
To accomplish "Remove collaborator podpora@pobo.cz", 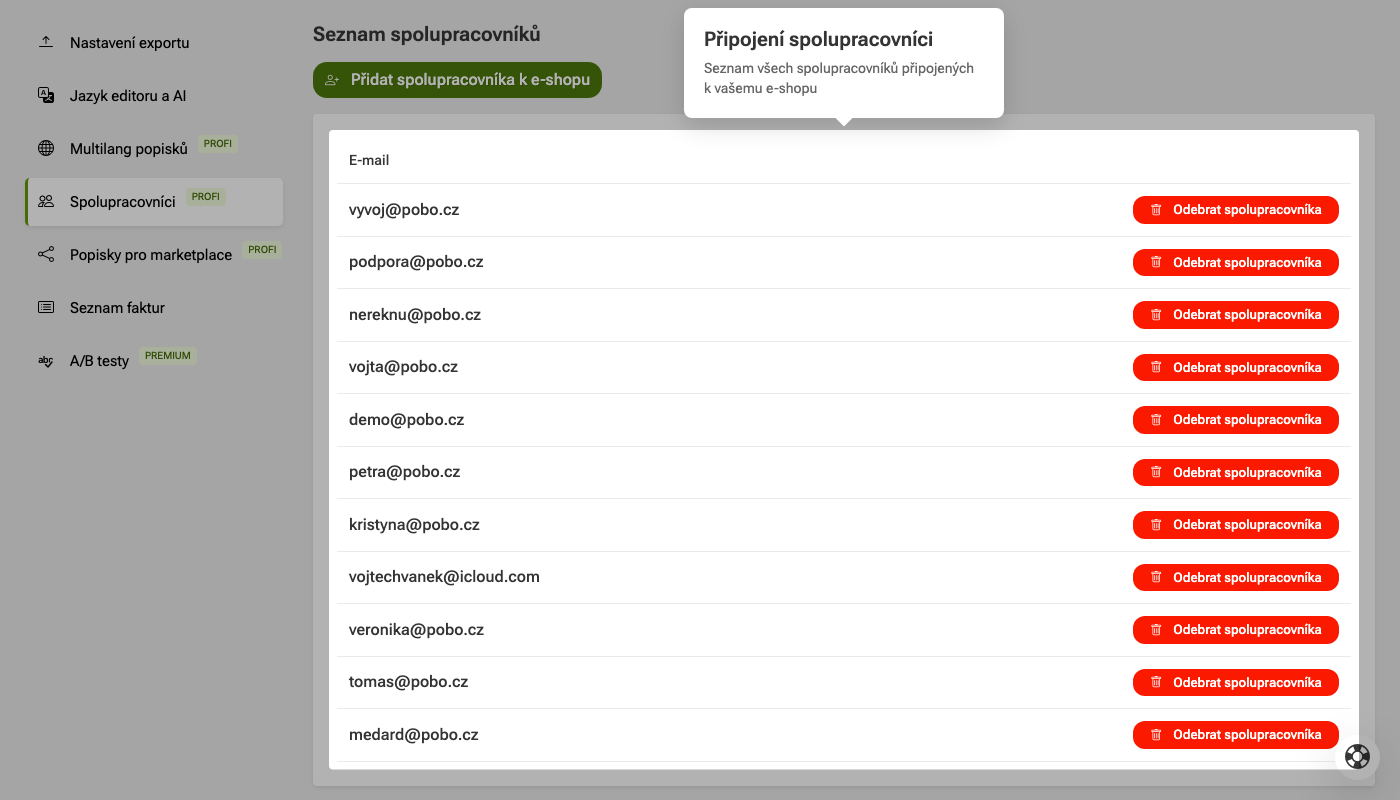I will pyautogui.click(x=1235, y=263).
